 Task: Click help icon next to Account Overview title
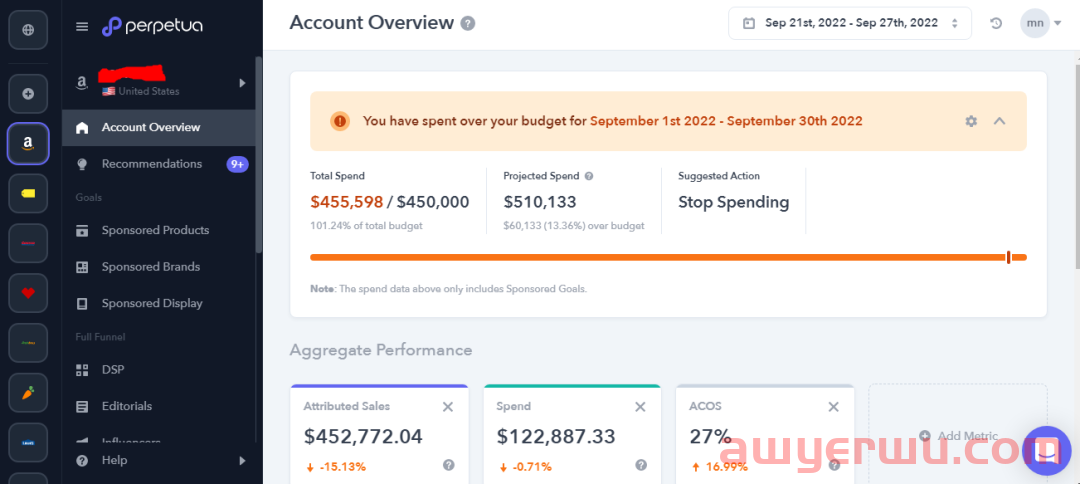click(468, 24)
